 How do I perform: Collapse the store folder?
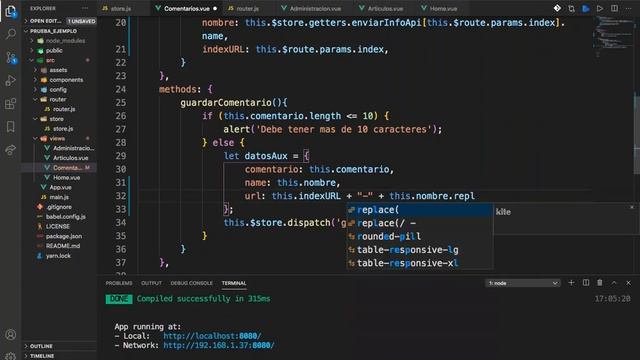pyautogui.click(x=59, y=119)
